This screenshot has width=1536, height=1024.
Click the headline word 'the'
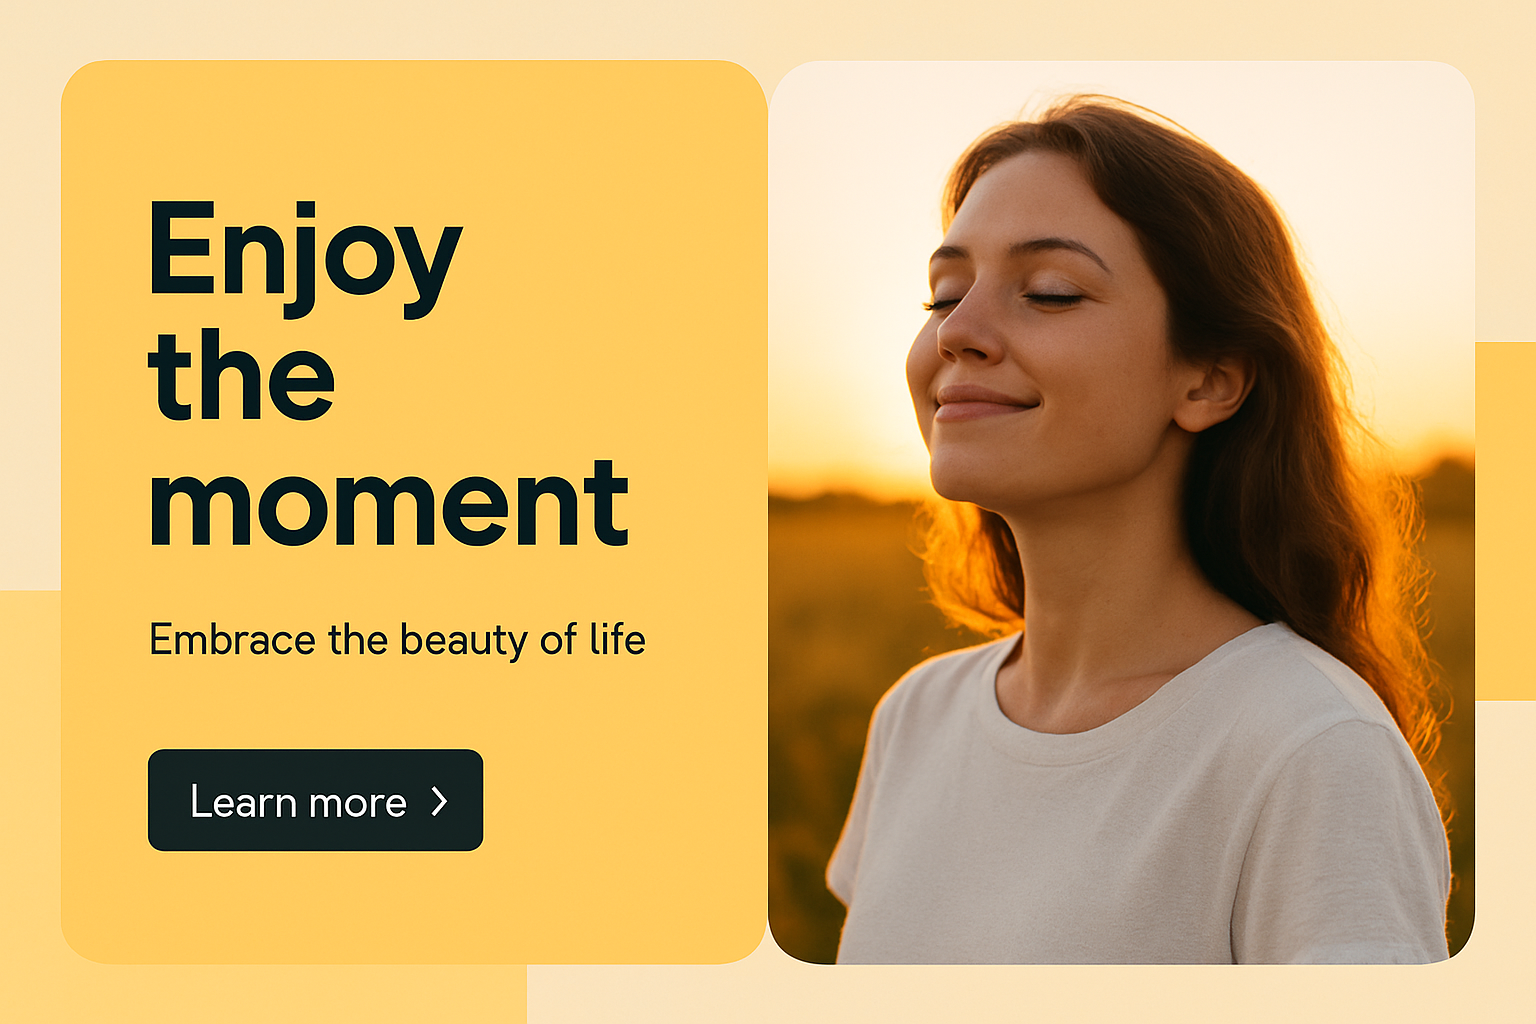[x=241, y=375]
